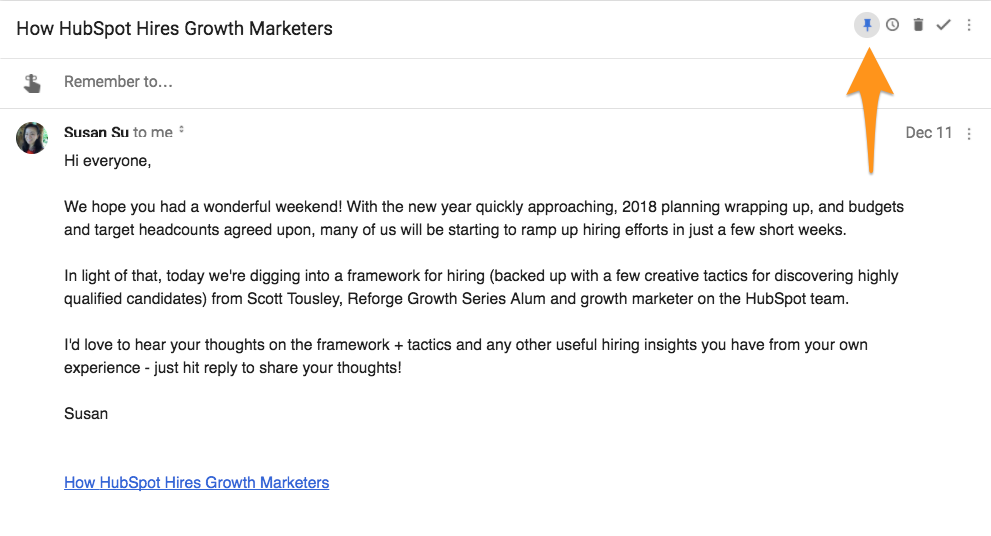Expand recipient details arrow beside 'to me'

pyautogui.click(x=182, y=131)
